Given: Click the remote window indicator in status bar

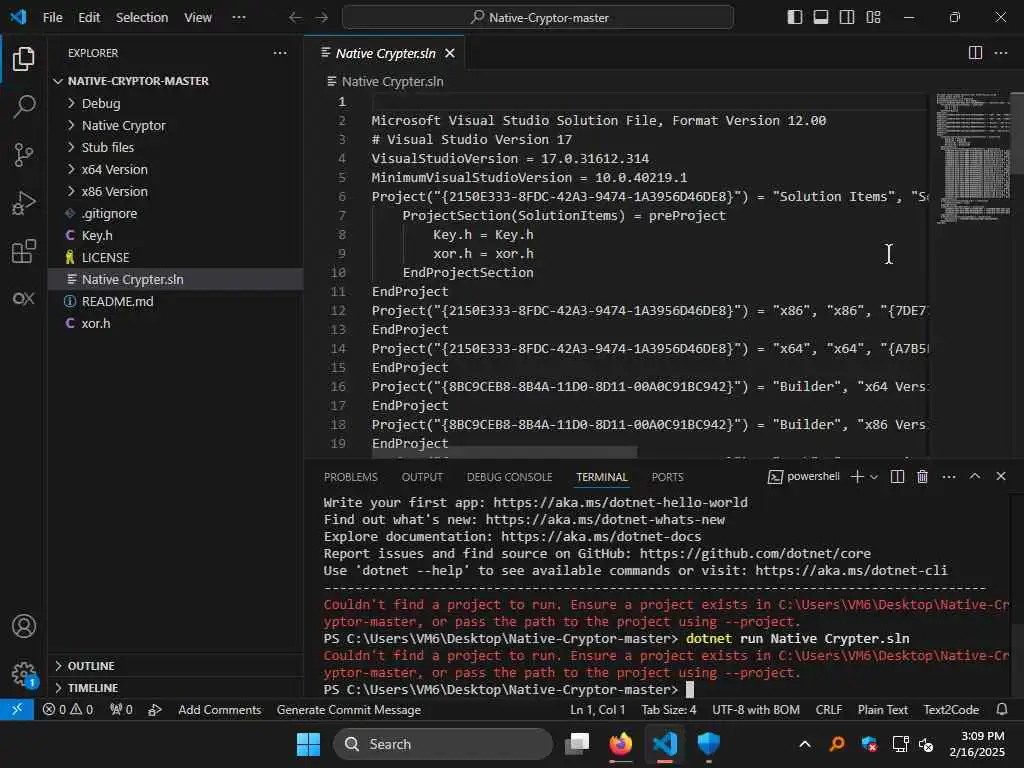Looking at the screenshot, I should pos(17,710).
